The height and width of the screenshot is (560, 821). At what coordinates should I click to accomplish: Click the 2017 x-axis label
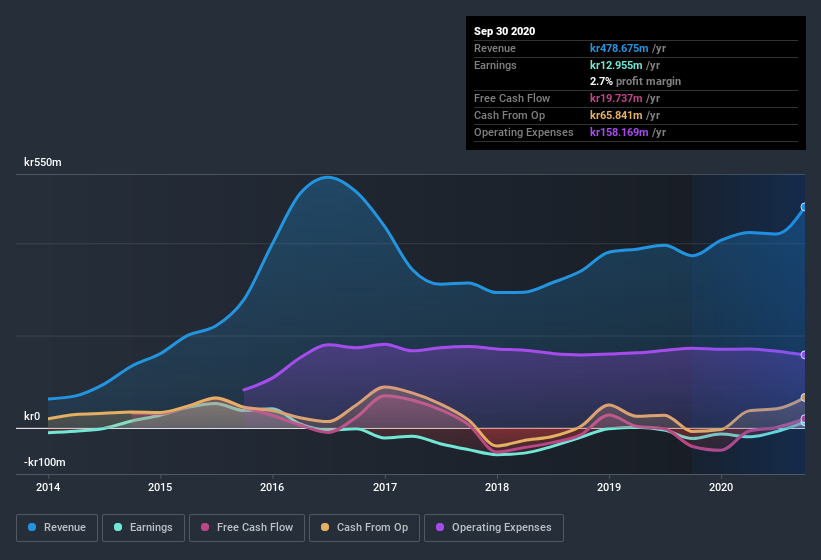pyautogui.click(x=385, y=487)
